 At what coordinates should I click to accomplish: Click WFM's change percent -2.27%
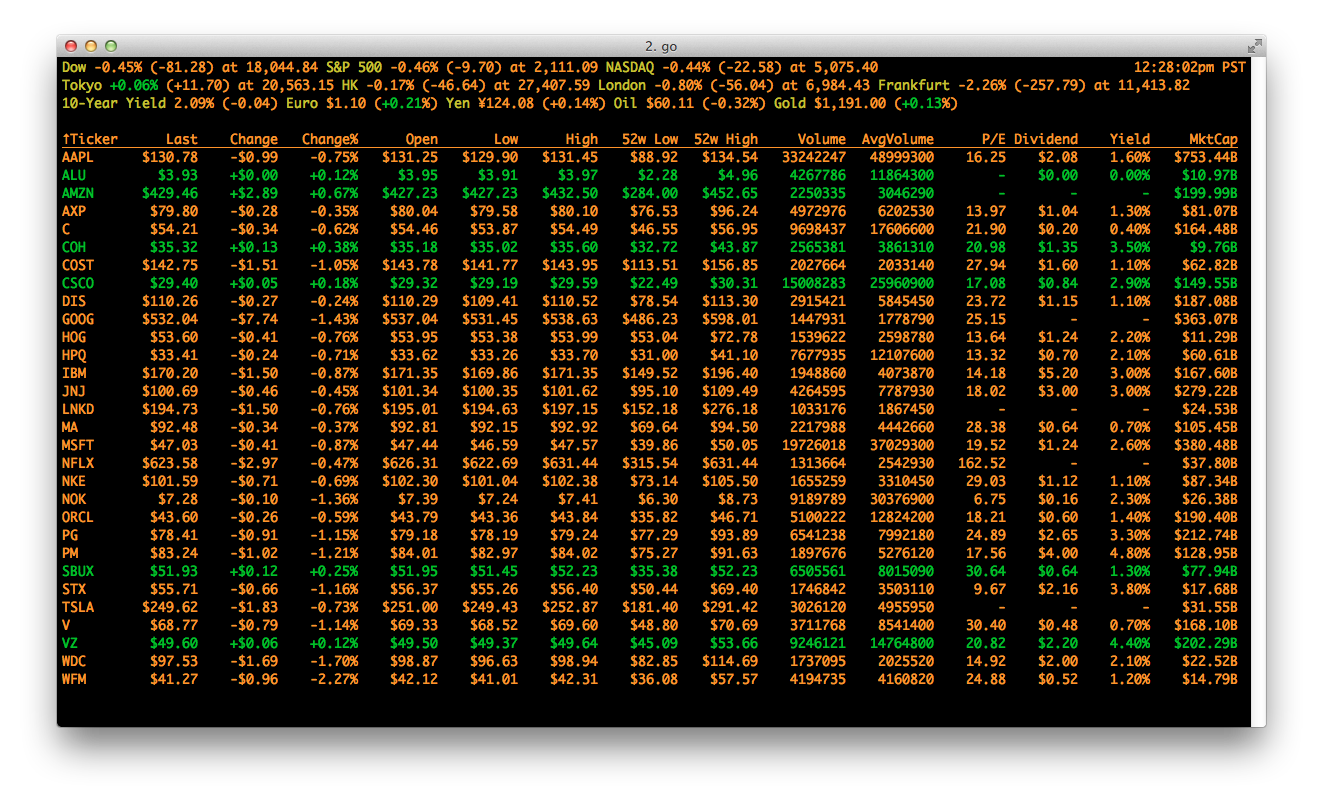[334, 679]
